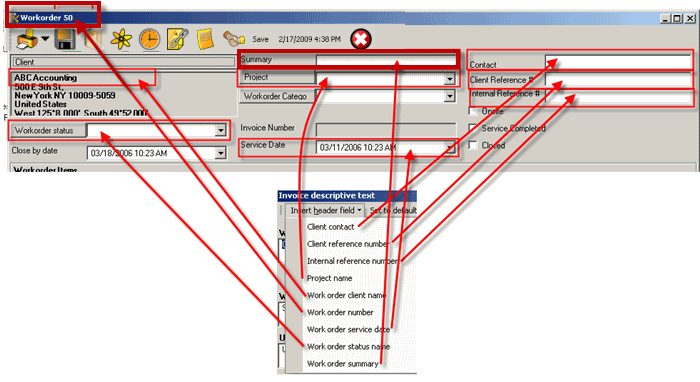Expand the Project combo box arrow
Image resolution: width=700 pixels, height=382 pixels.
[450, 79]
